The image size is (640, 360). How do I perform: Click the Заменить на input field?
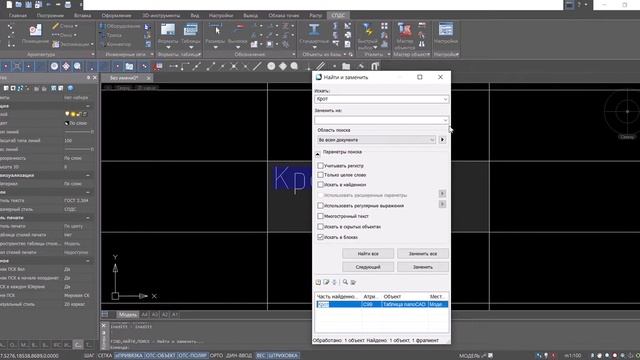(x=378, y=120)
